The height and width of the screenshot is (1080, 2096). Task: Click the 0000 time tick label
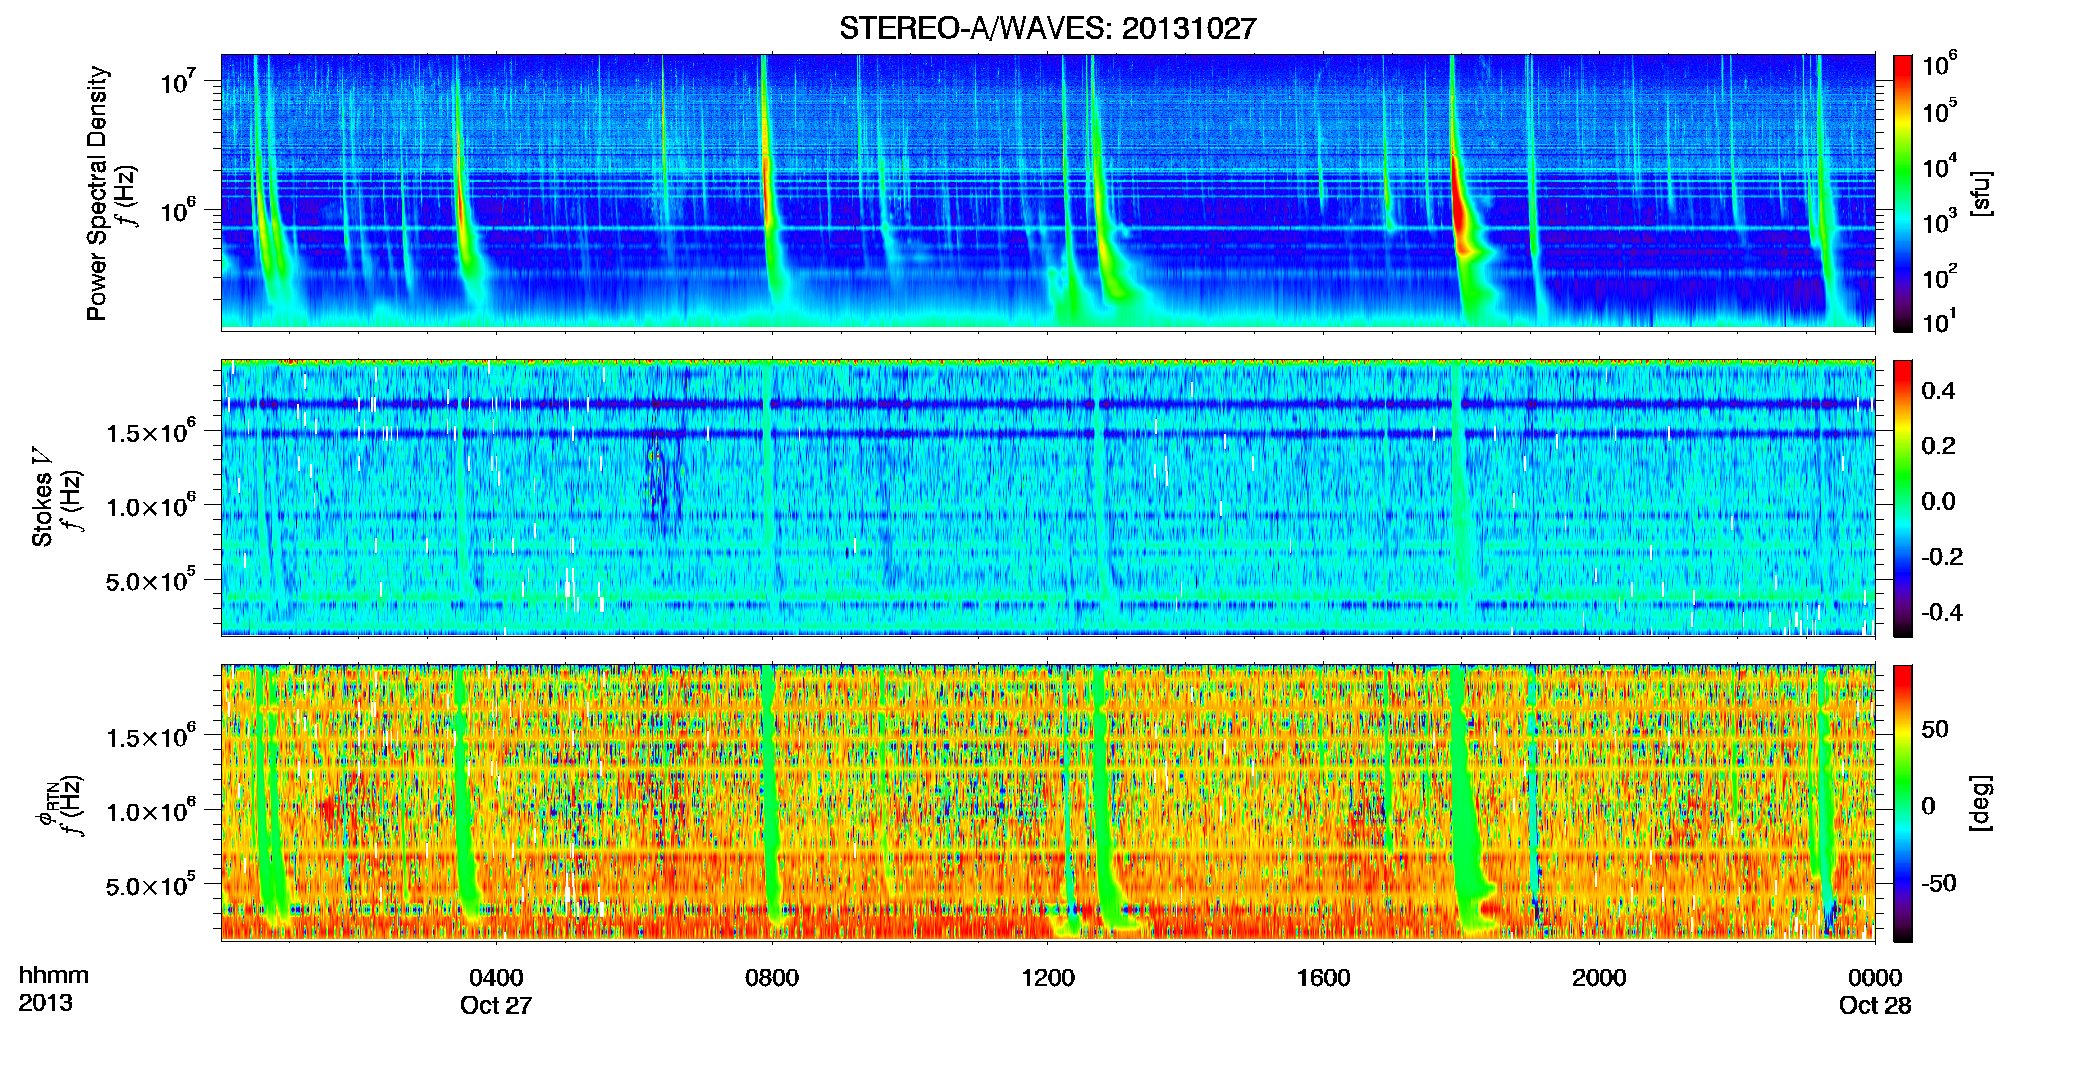[x=1875, y=977]
